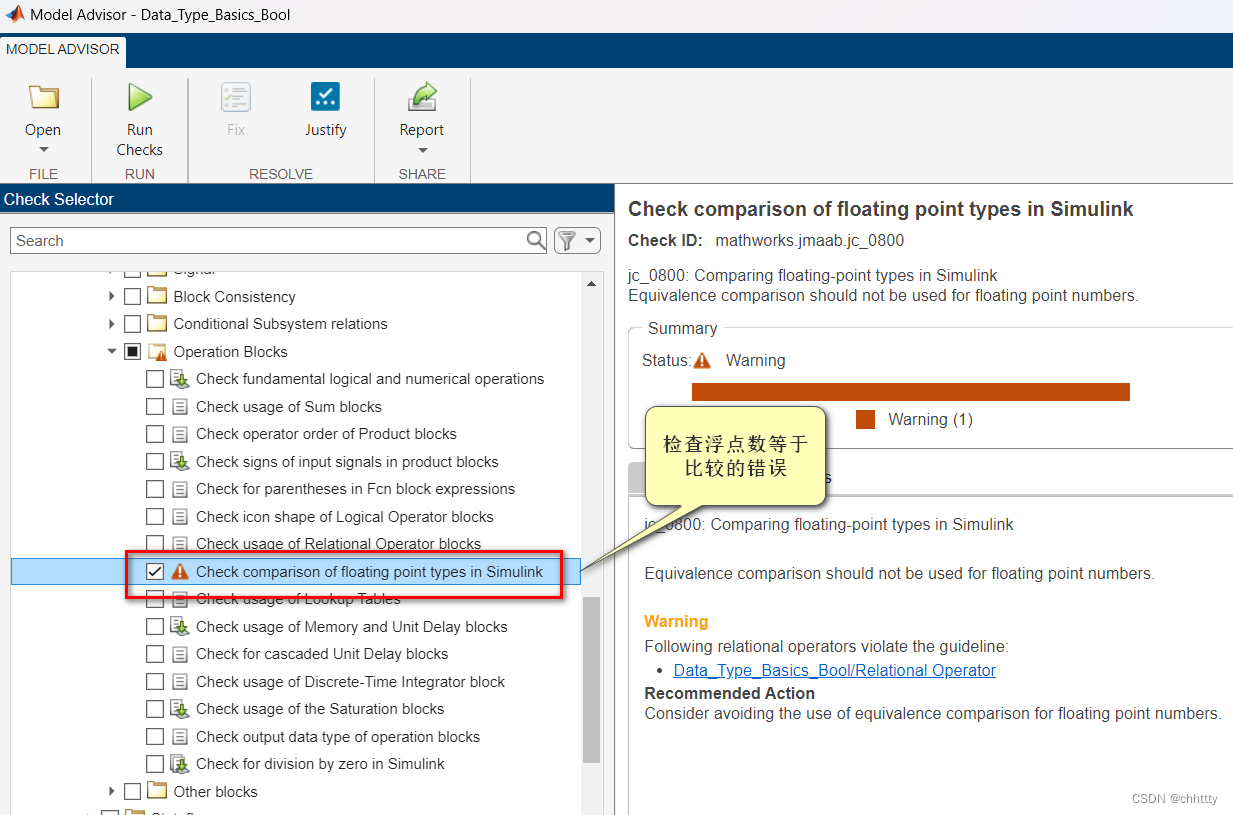Click warning icon beside Check comparison of floating point
The image size is (1233, 815).
point(180,572)
